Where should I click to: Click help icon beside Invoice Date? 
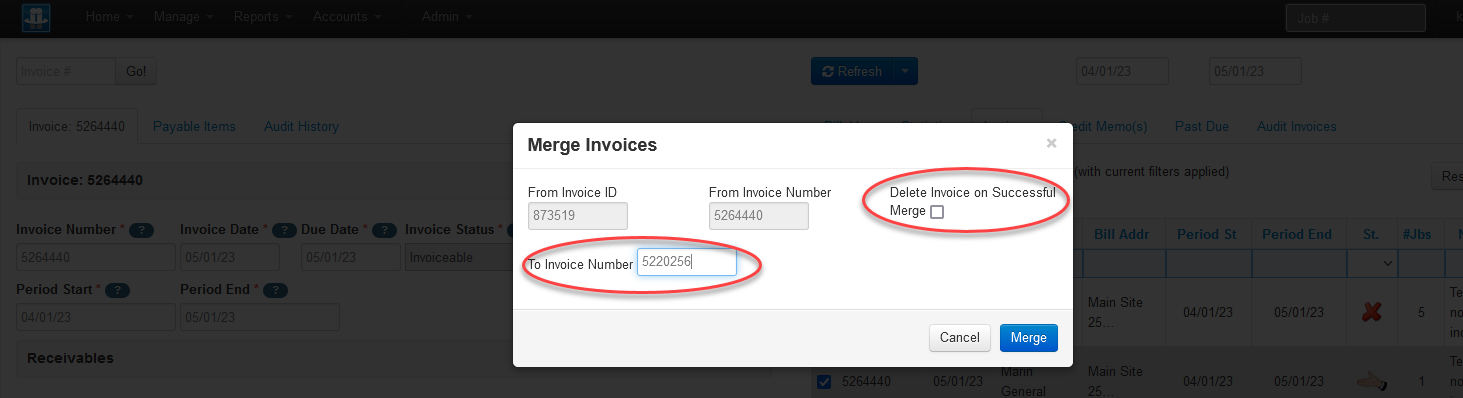(284, 230)
